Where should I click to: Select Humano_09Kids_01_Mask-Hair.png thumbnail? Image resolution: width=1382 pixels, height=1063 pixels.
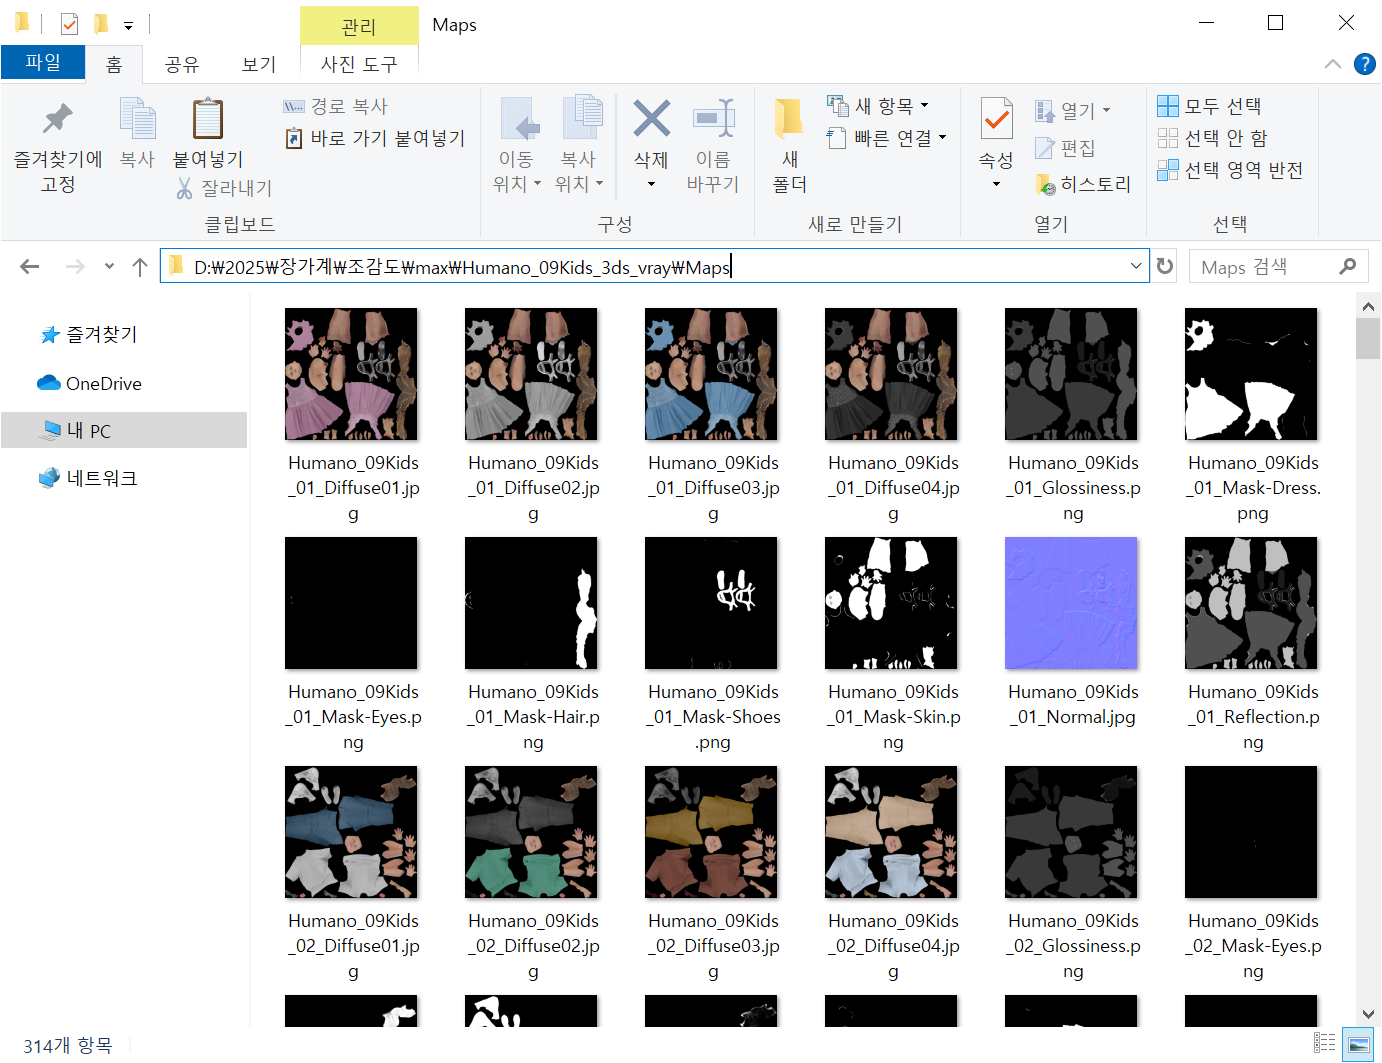[x=531, y=603]
